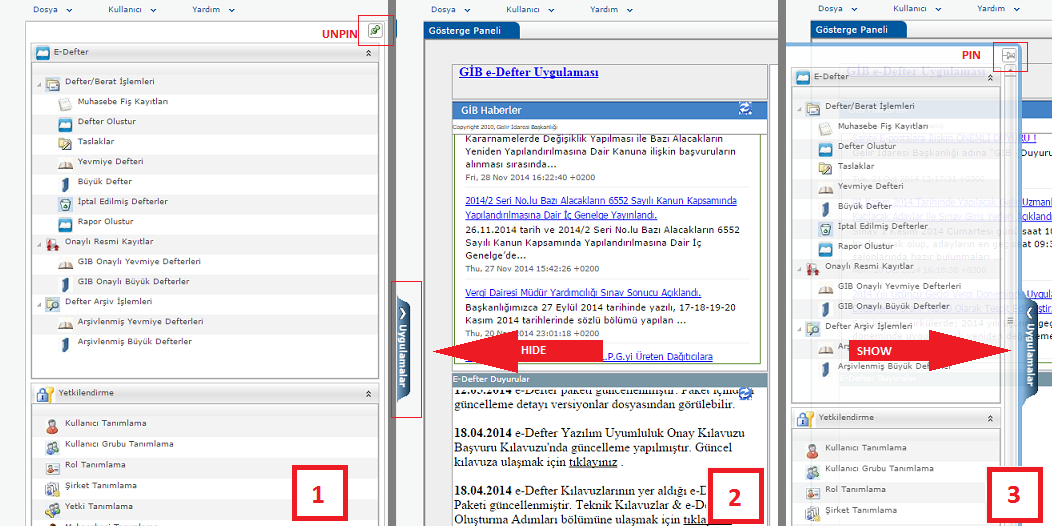The image size is (1052, 526).
Task: Select Muhasebe Fiş Kayıtları text in right panel
Action: 883,125
